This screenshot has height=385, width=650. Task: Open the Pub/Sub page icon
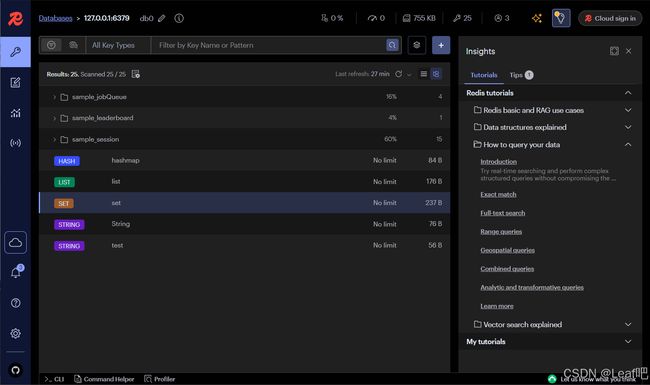[x=15, y=143]
